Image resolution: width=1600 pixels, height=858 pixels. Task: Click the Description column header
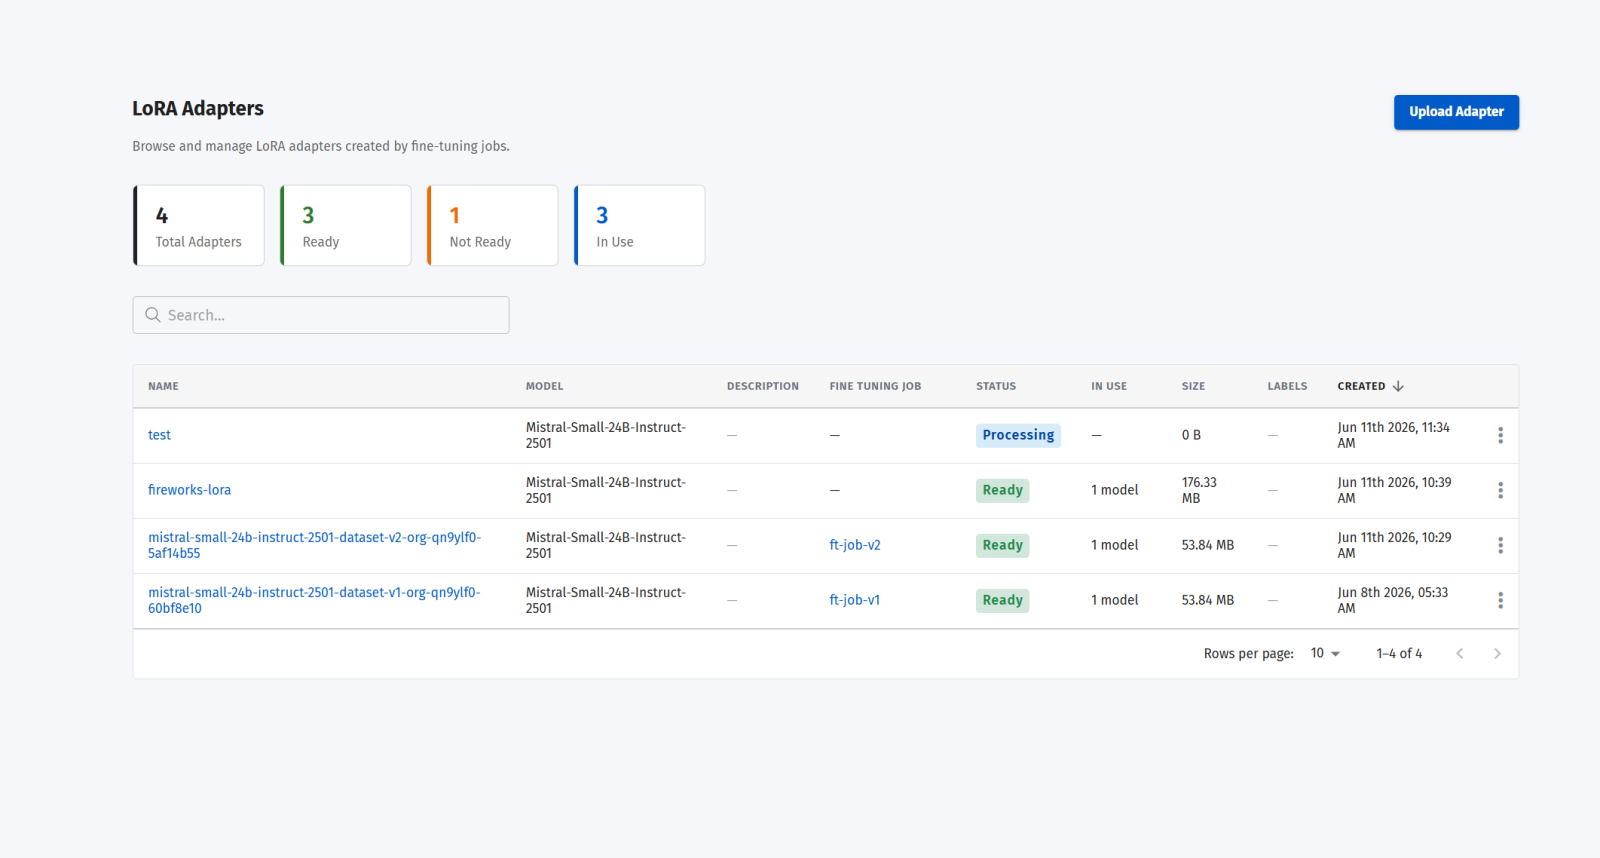pos(763,386)
